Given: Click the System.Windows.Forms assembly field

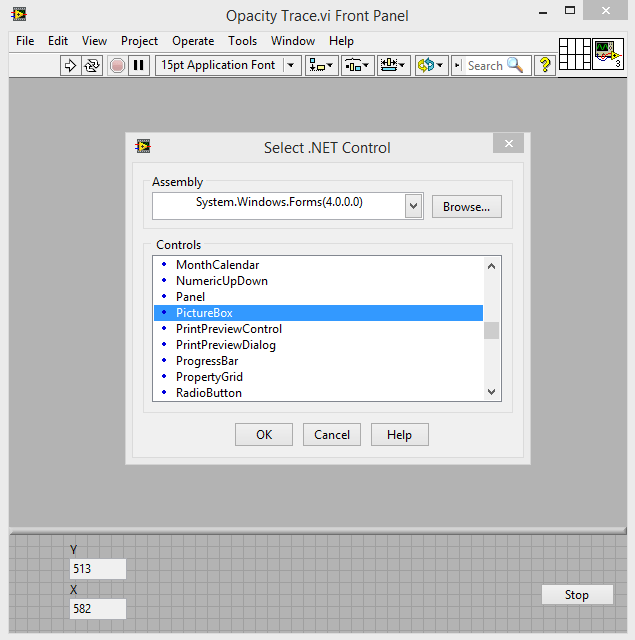Looking at the screenshot, I should [x=279, y=206].
